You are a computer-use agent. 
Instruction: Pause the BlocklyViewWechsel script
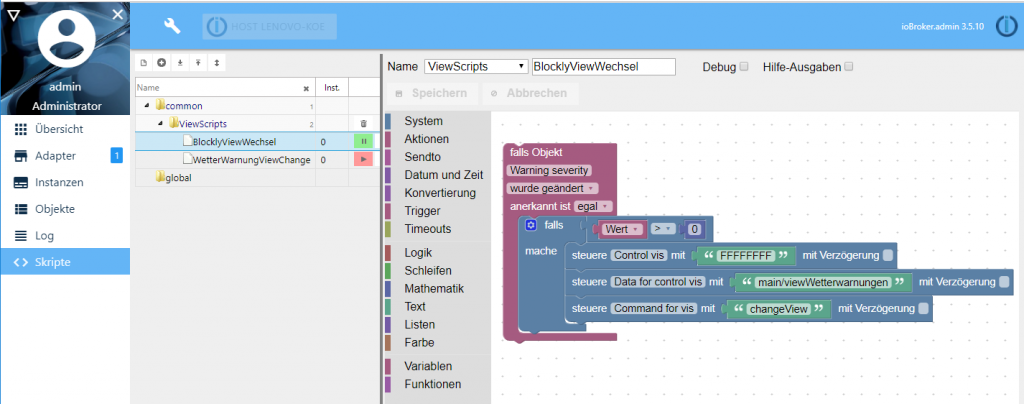(363, 142)
